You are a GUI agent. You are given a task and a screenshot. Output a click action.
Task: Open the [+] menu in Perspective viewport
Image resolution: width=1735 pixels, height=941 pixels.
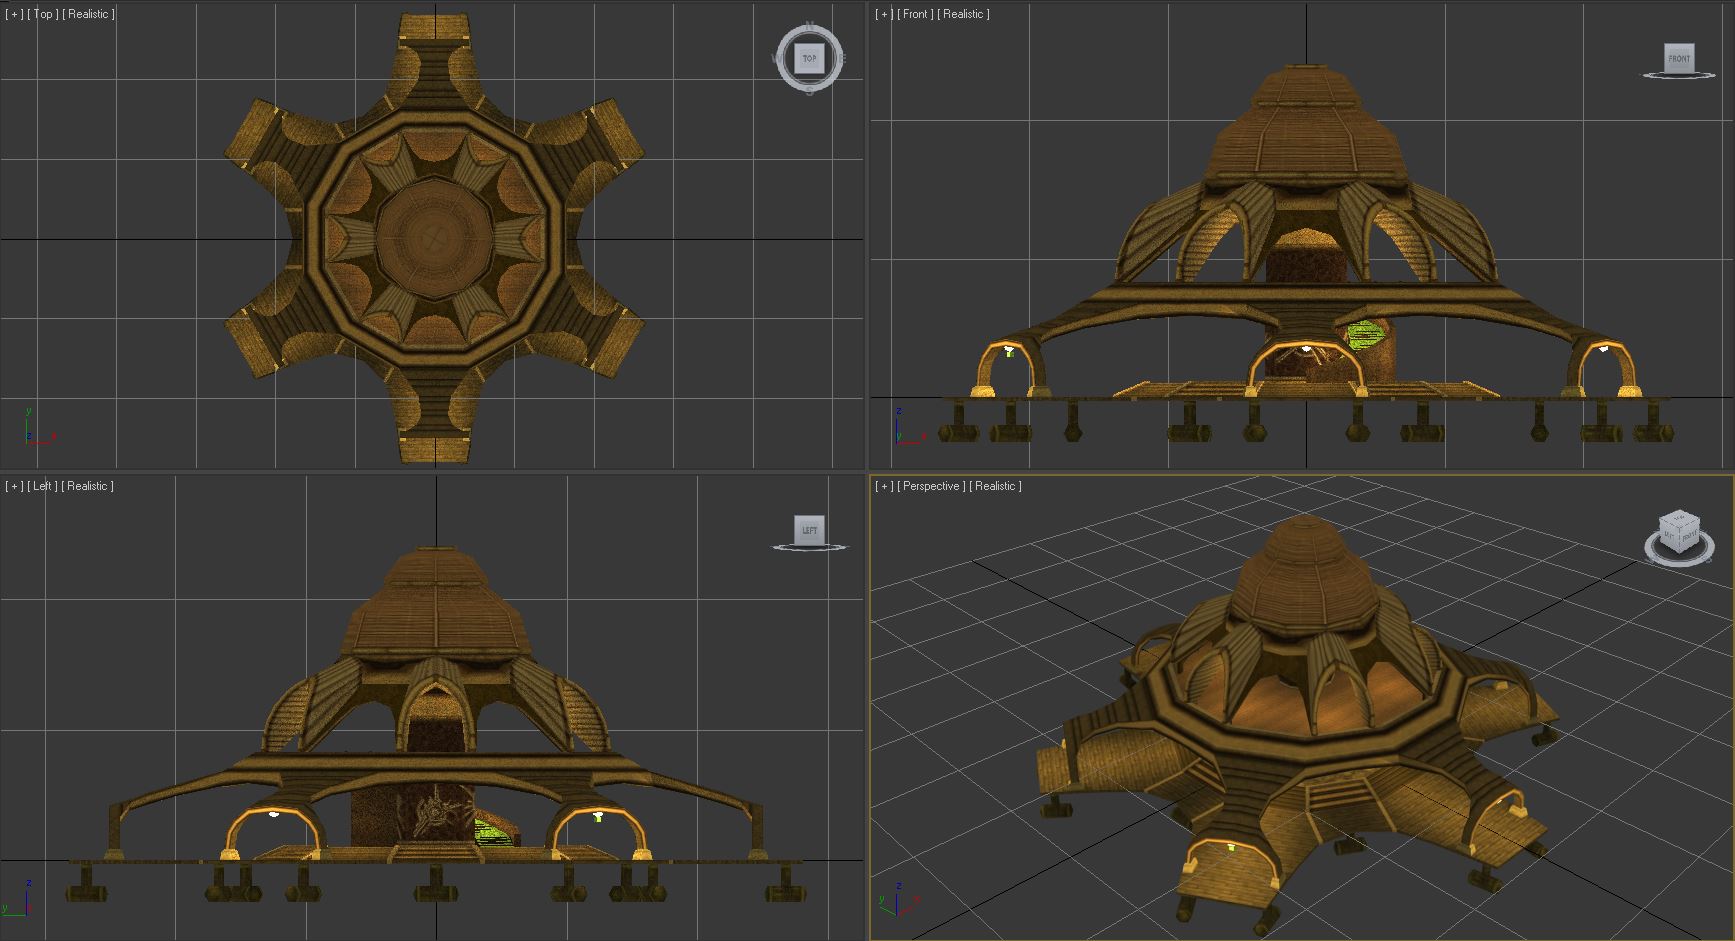(884, 486)
